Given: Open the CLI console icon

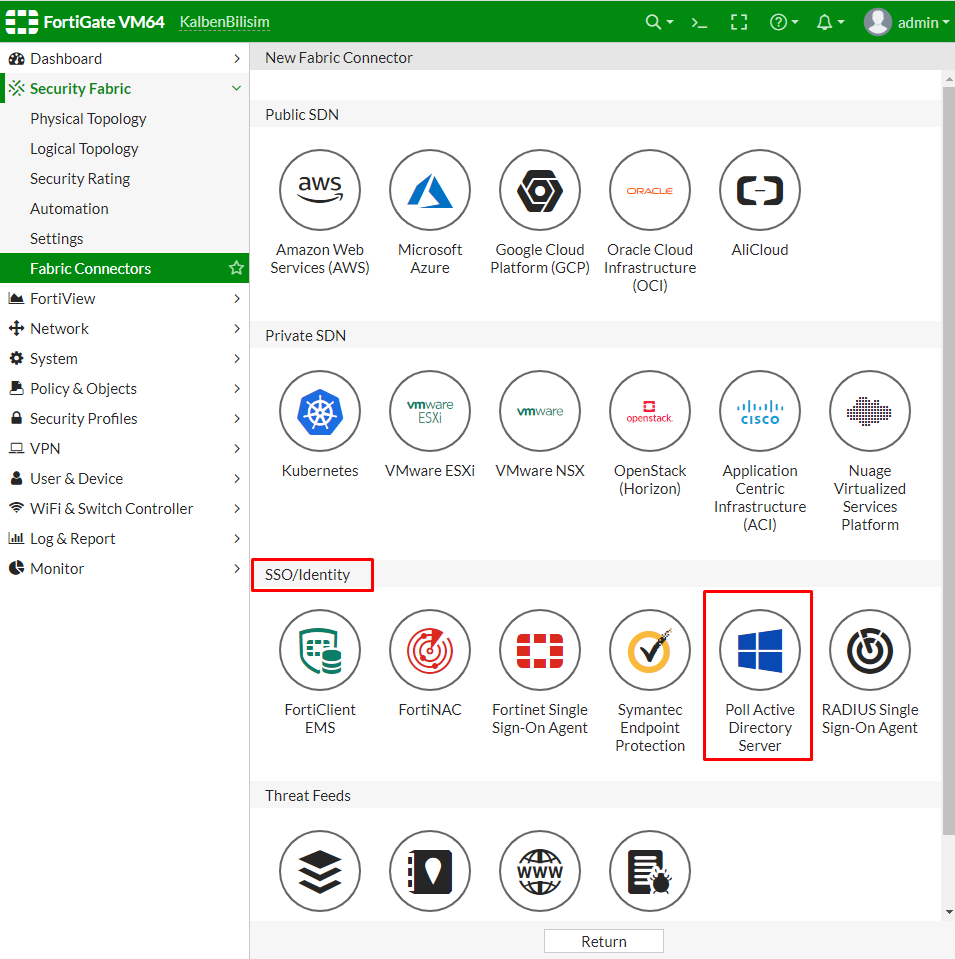Looking at the screenshot, I should (x=699, y=23).
